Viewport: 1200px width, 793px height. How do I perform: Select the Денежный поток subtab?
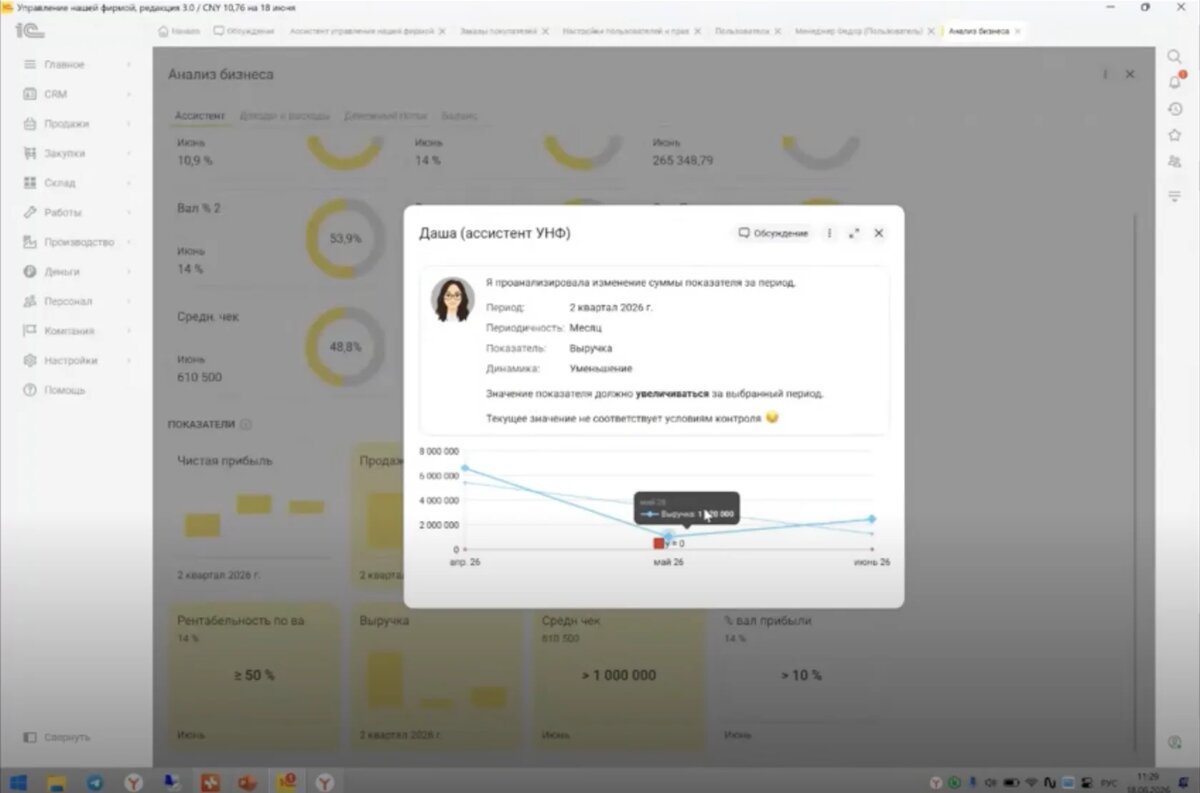click(x=385, y=116)
